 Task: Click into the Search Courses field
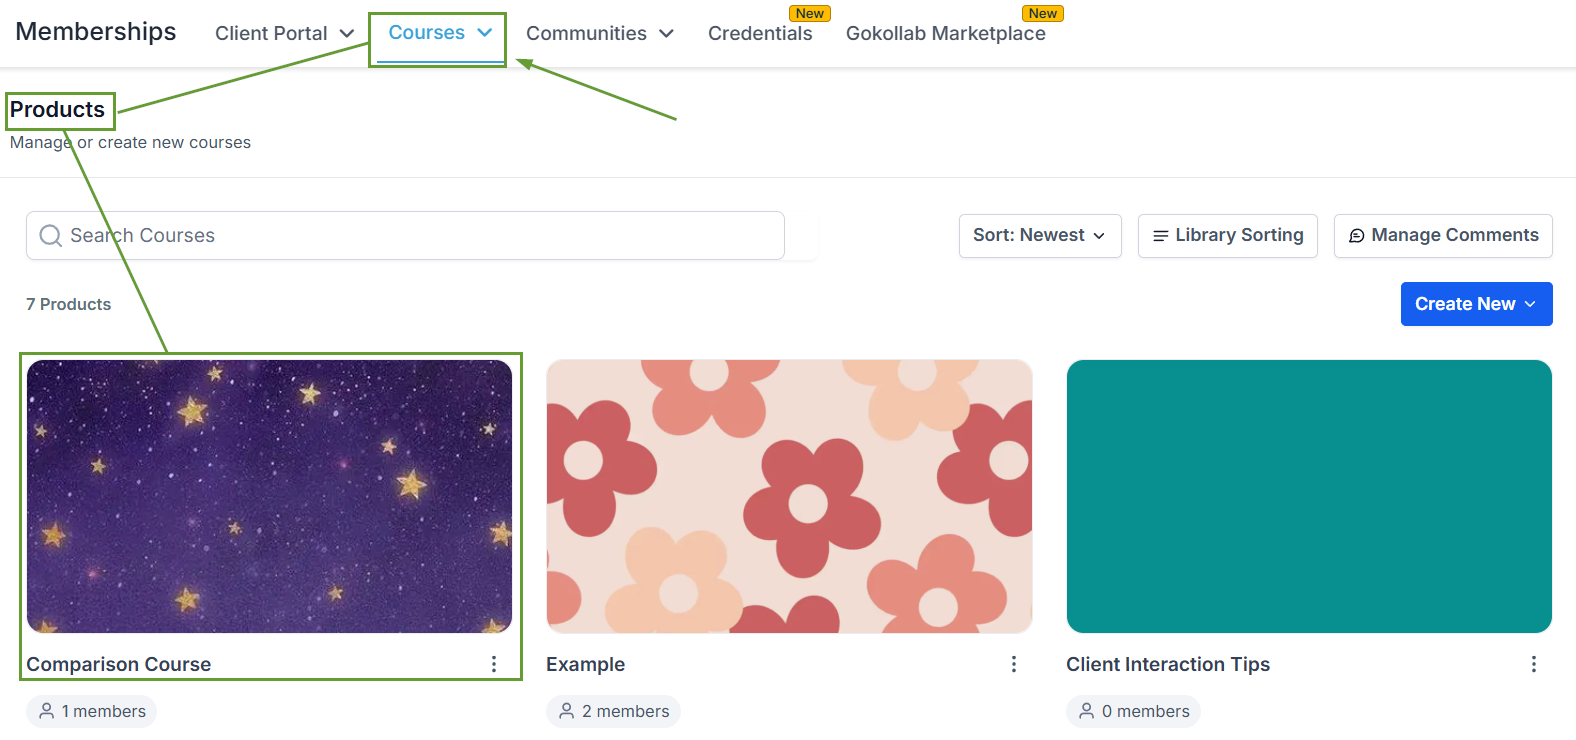tap(405, 236)
